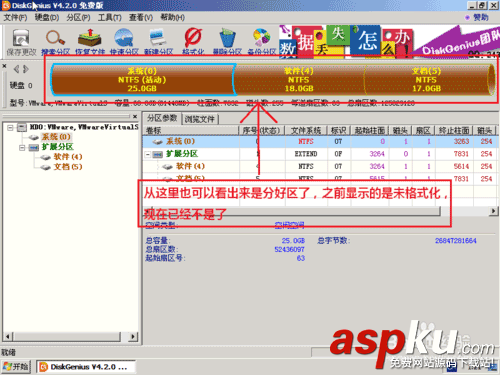Select 软件(4) in the left tree
500x375 pixels.
pos(68,157)
